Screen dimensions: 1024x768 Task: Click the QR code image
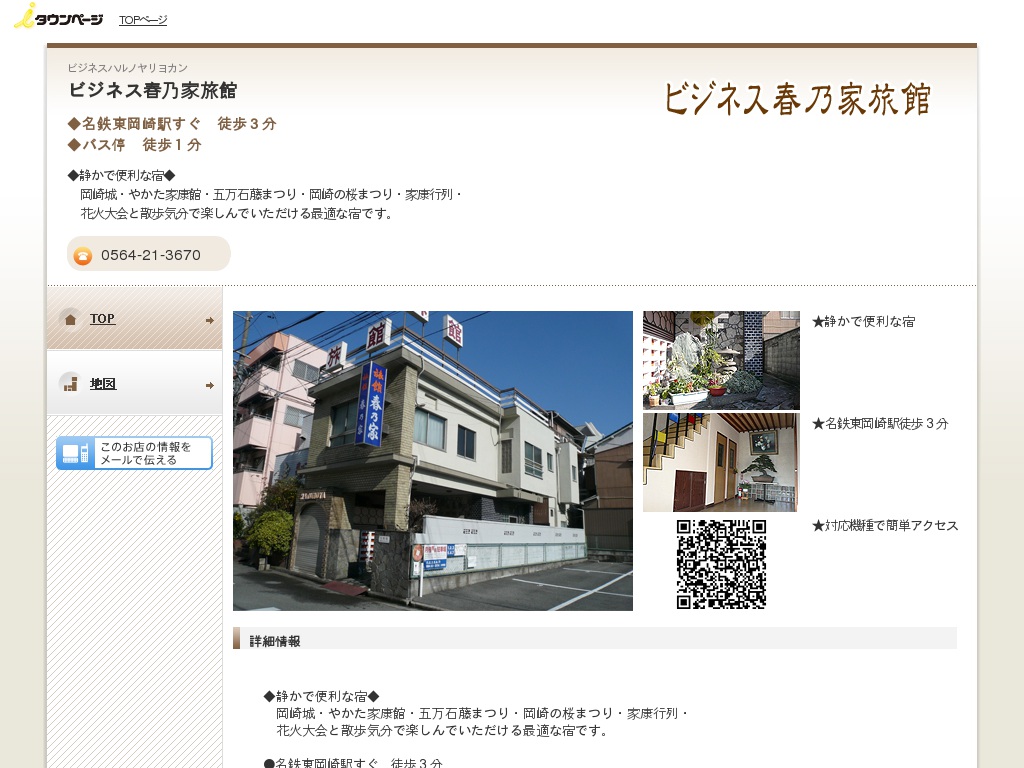(x=721, y=564)
